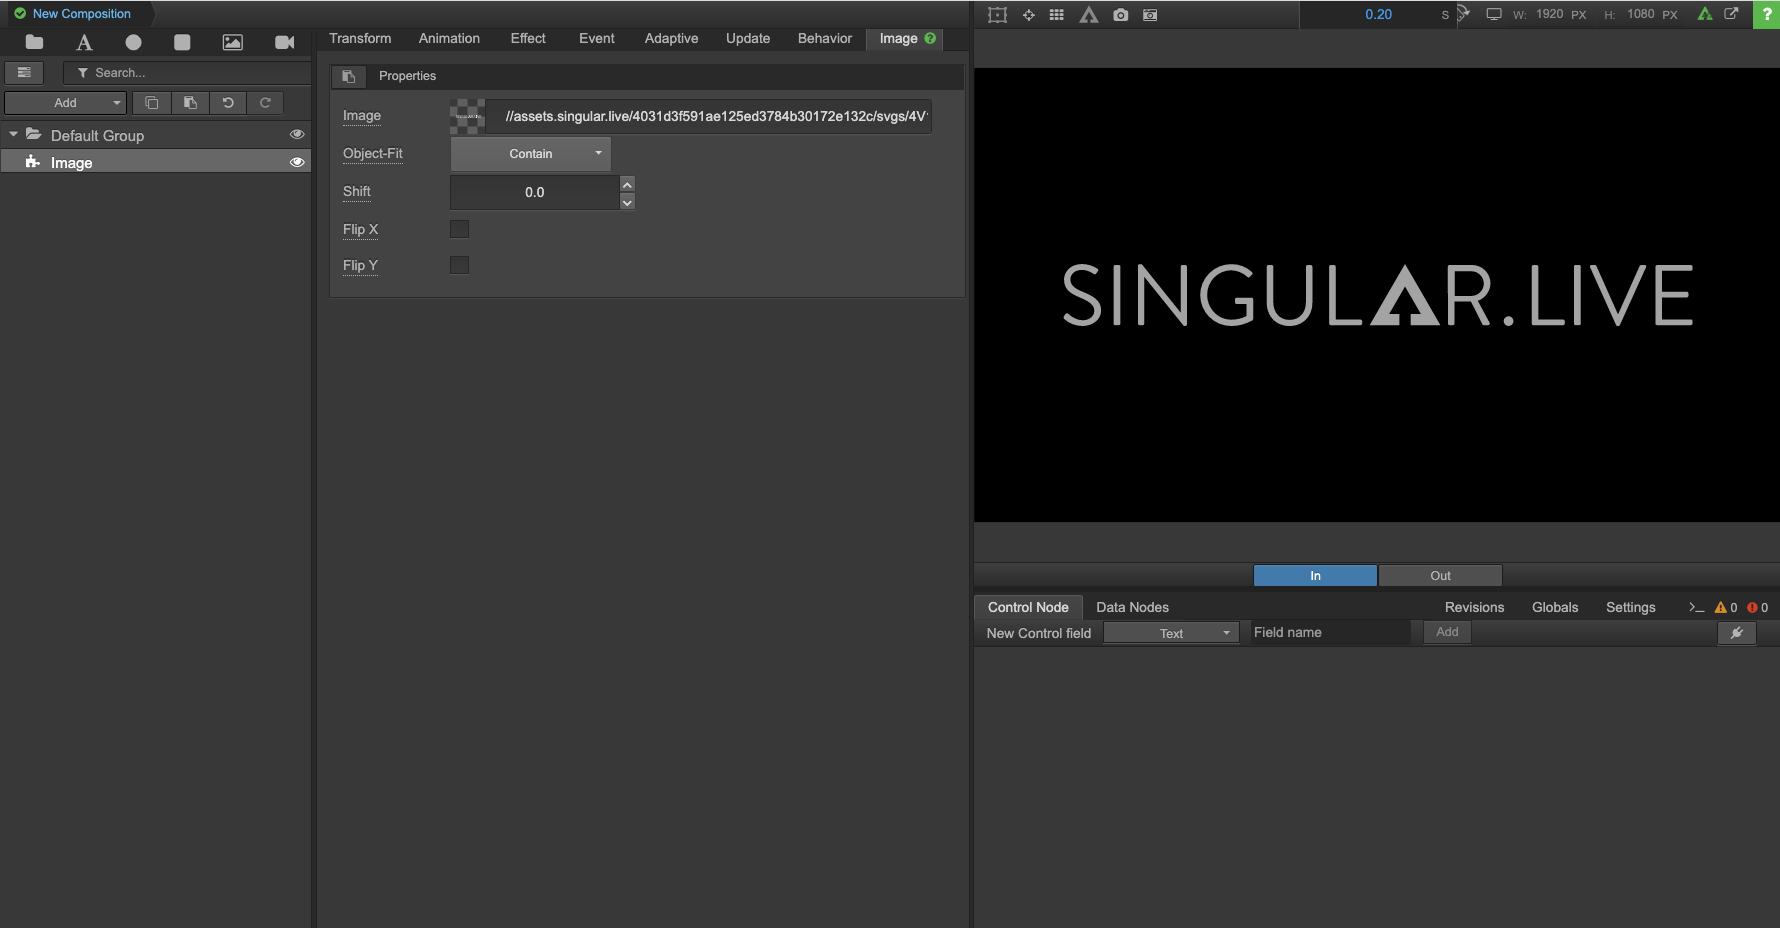
Task: Focus the layer Search filter field
Action: [188, 73]
